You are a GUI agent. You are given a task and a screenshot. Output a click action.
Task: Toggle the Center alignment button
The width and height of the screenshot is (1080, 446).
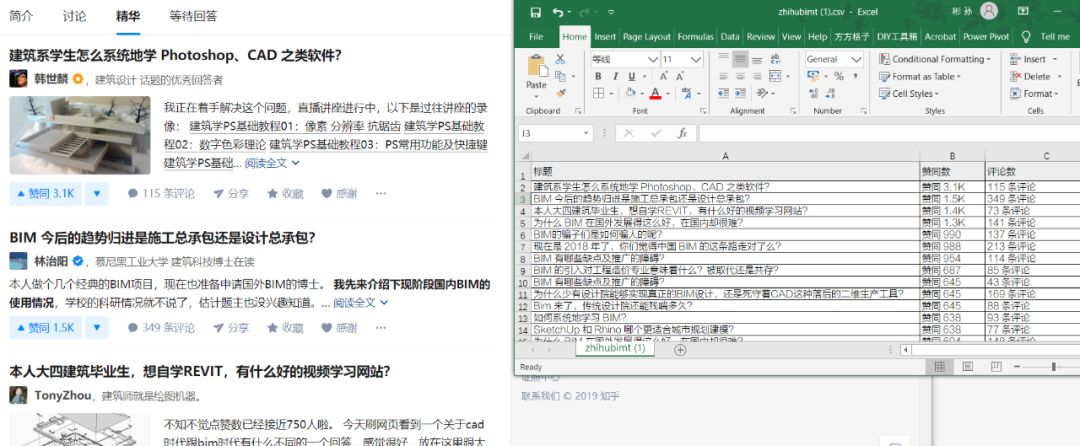point(740,76)
